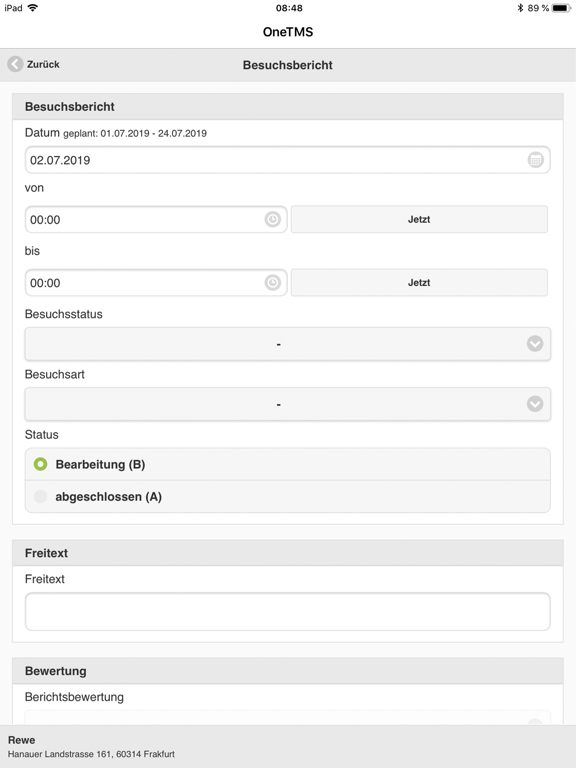
Task: Click Jetzt button next to von time
Action: click(419, 219)
